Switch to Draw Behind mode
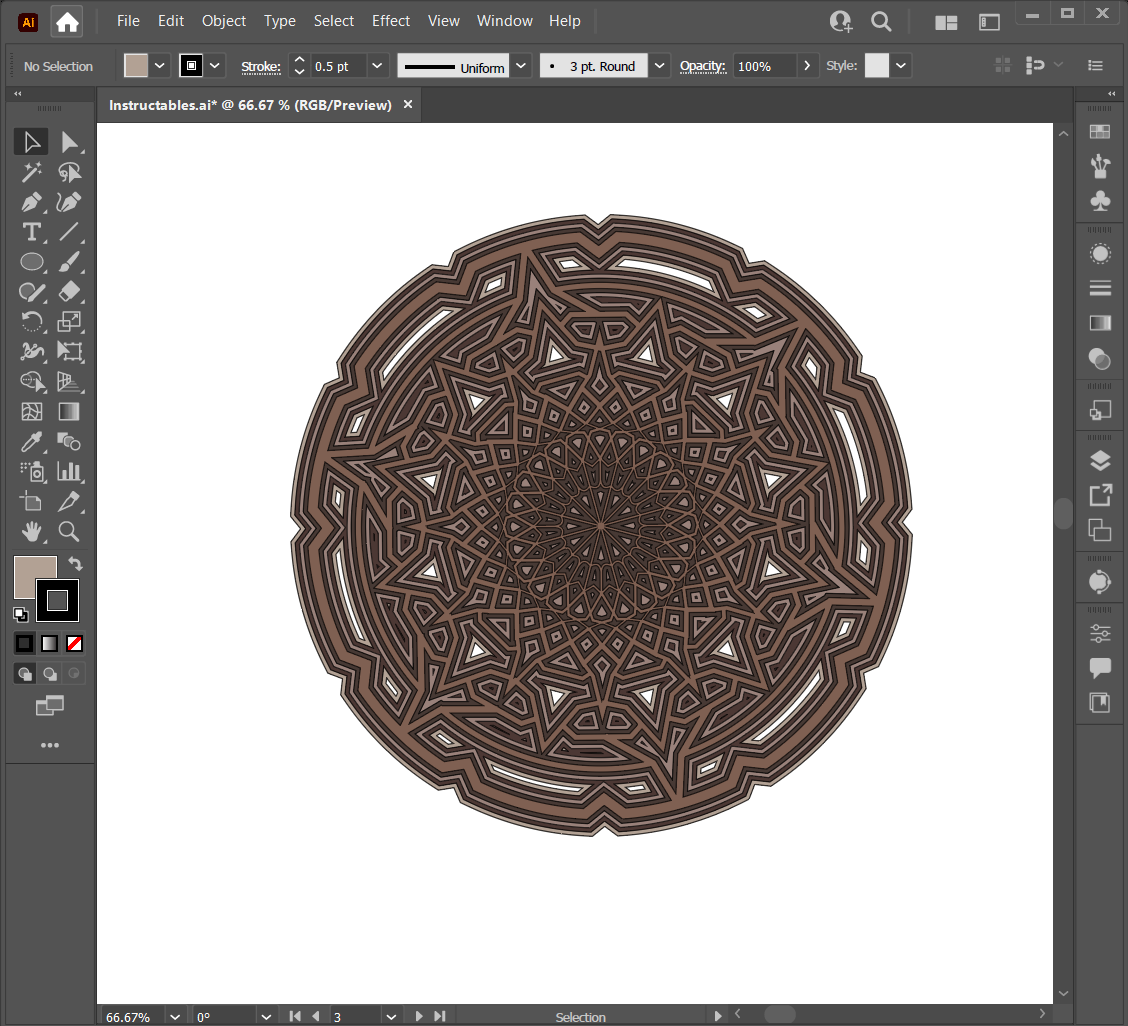The image size is (1128, 1026). click(x=50, y=674)
